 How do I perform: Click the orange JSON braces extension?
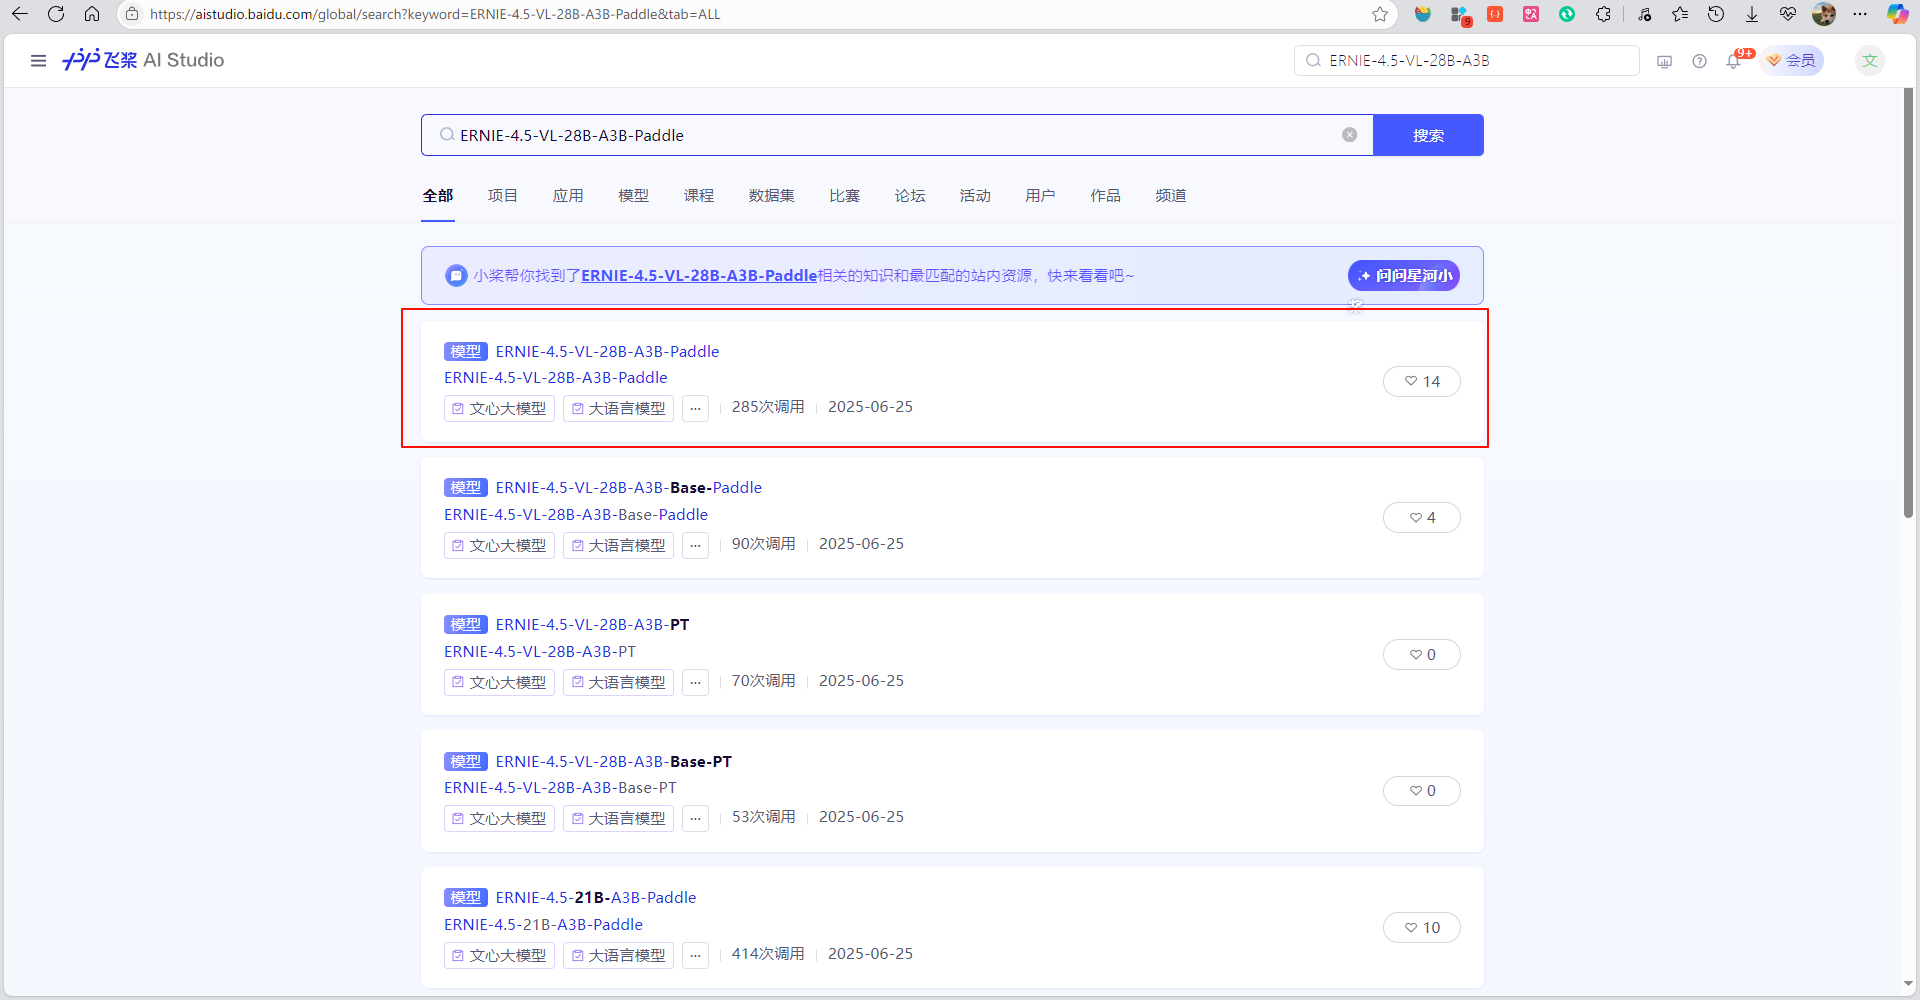click(1495, 14)
